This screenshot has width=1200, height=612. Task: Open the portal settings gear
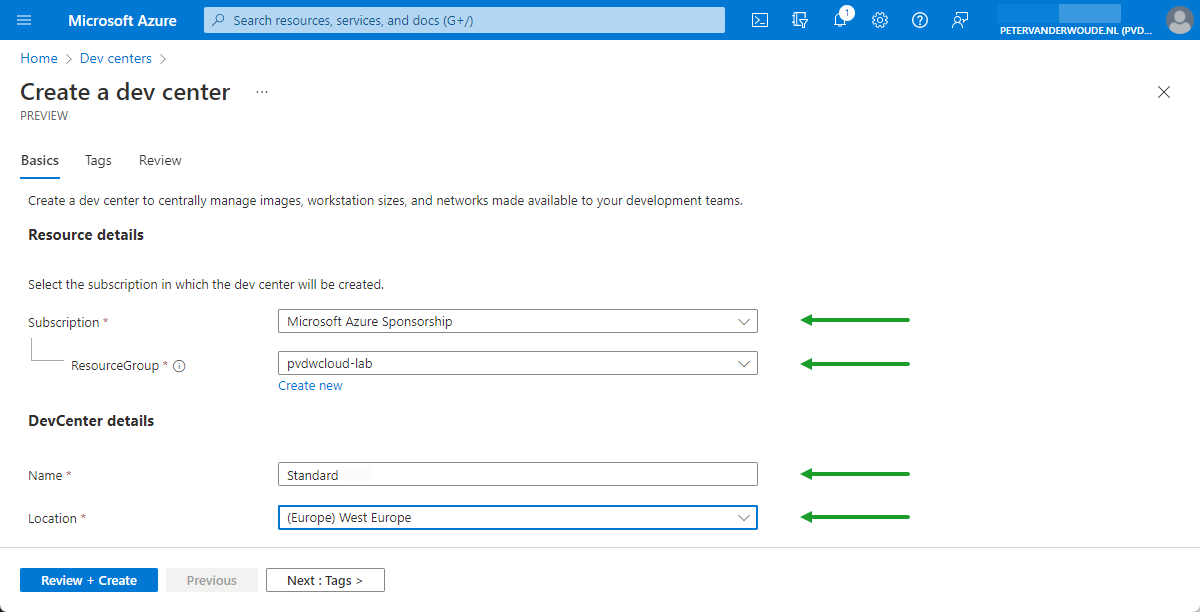(879, 20)
